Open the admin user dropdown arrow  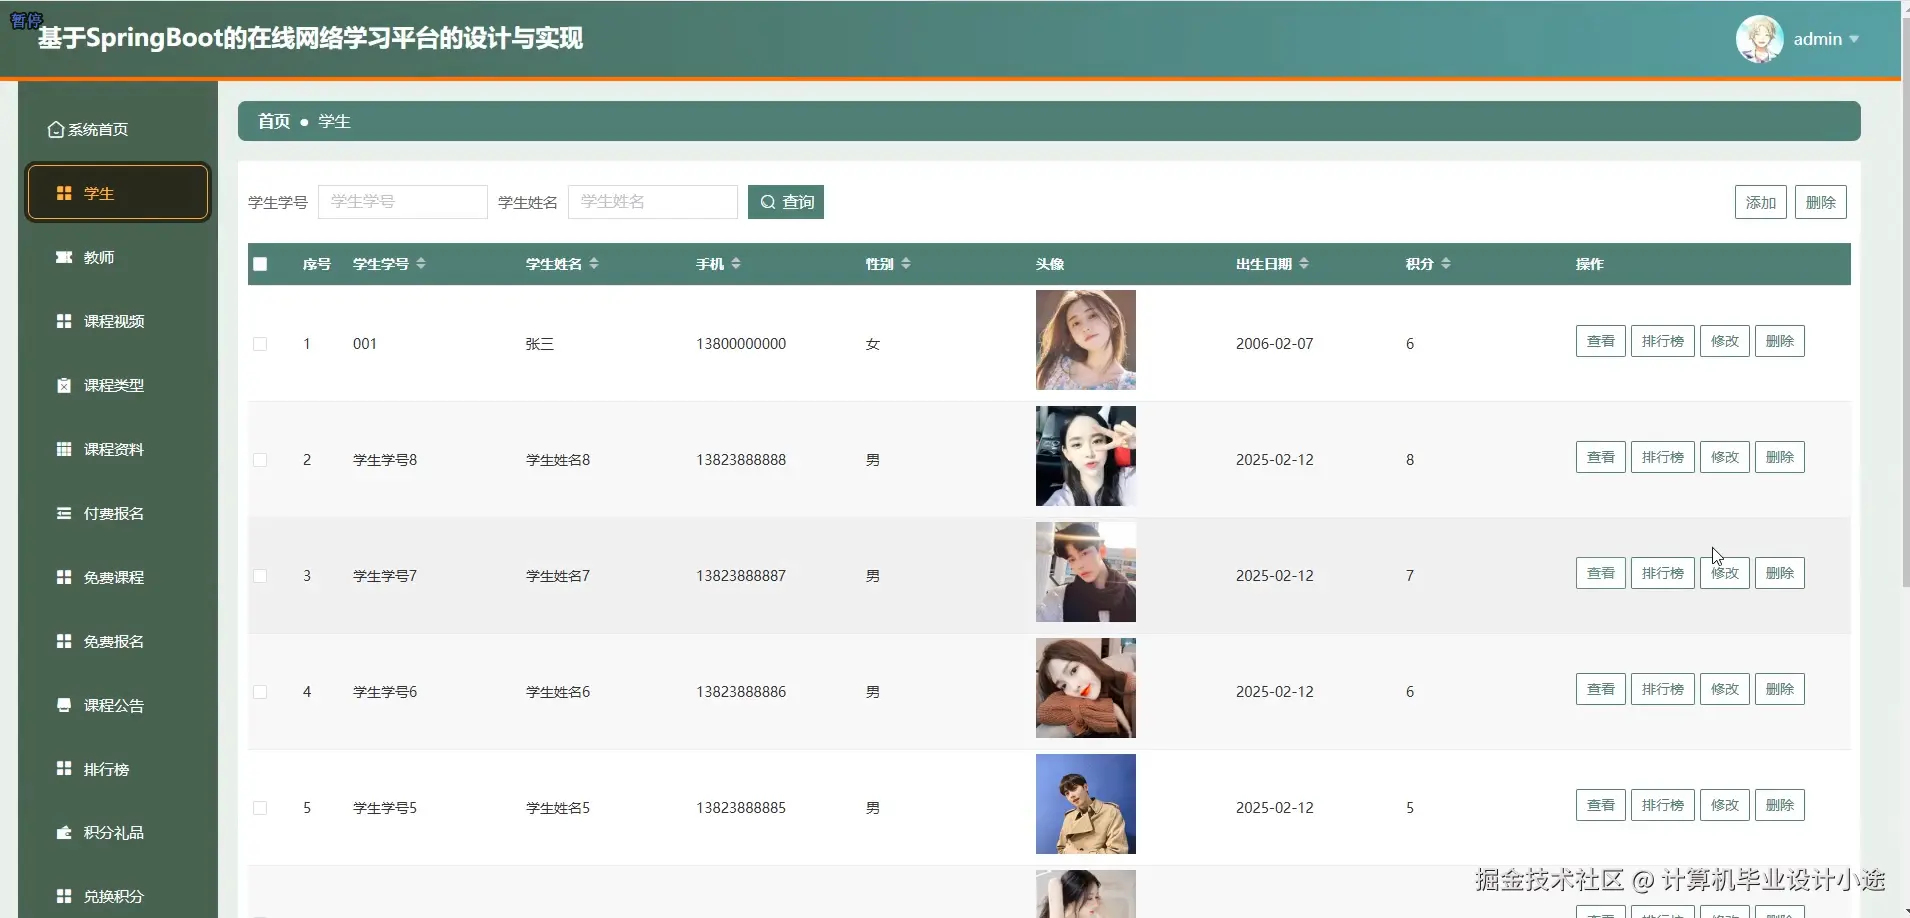(x=1854, y=39)
